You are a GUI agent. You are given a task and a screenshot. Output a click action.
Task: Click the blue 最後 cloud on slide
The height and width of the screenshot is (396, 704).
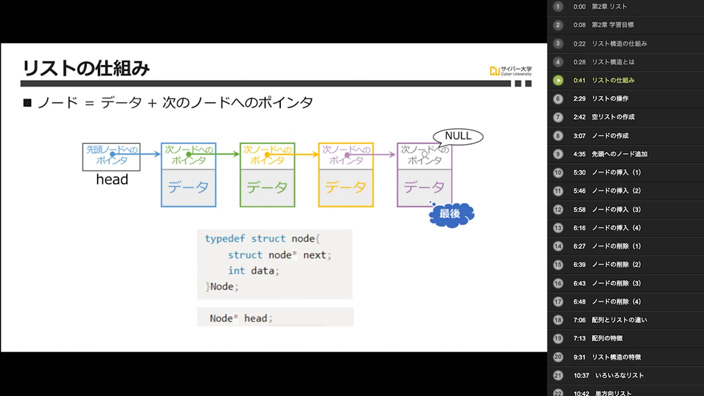coord(451,215)
